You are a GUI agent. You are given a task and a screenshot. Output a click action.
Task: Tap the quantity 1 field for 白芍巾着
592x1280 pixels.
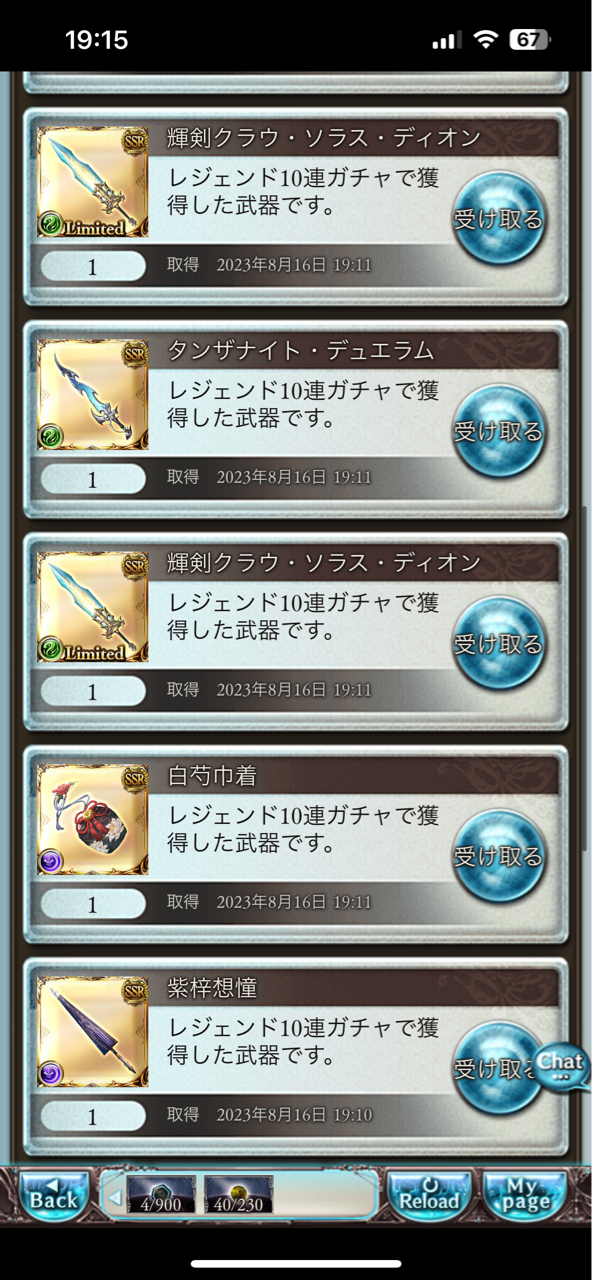(x=93, y=904)
